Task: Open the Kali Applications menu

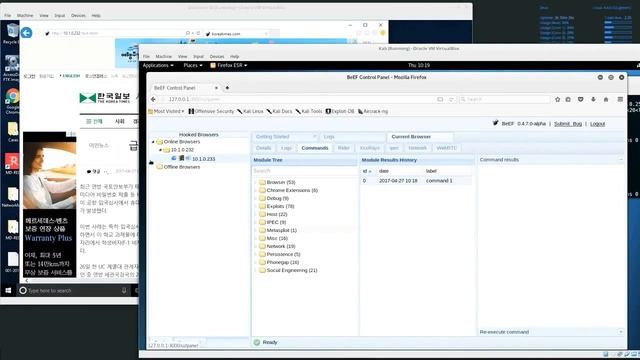Action: click(158, 65)
